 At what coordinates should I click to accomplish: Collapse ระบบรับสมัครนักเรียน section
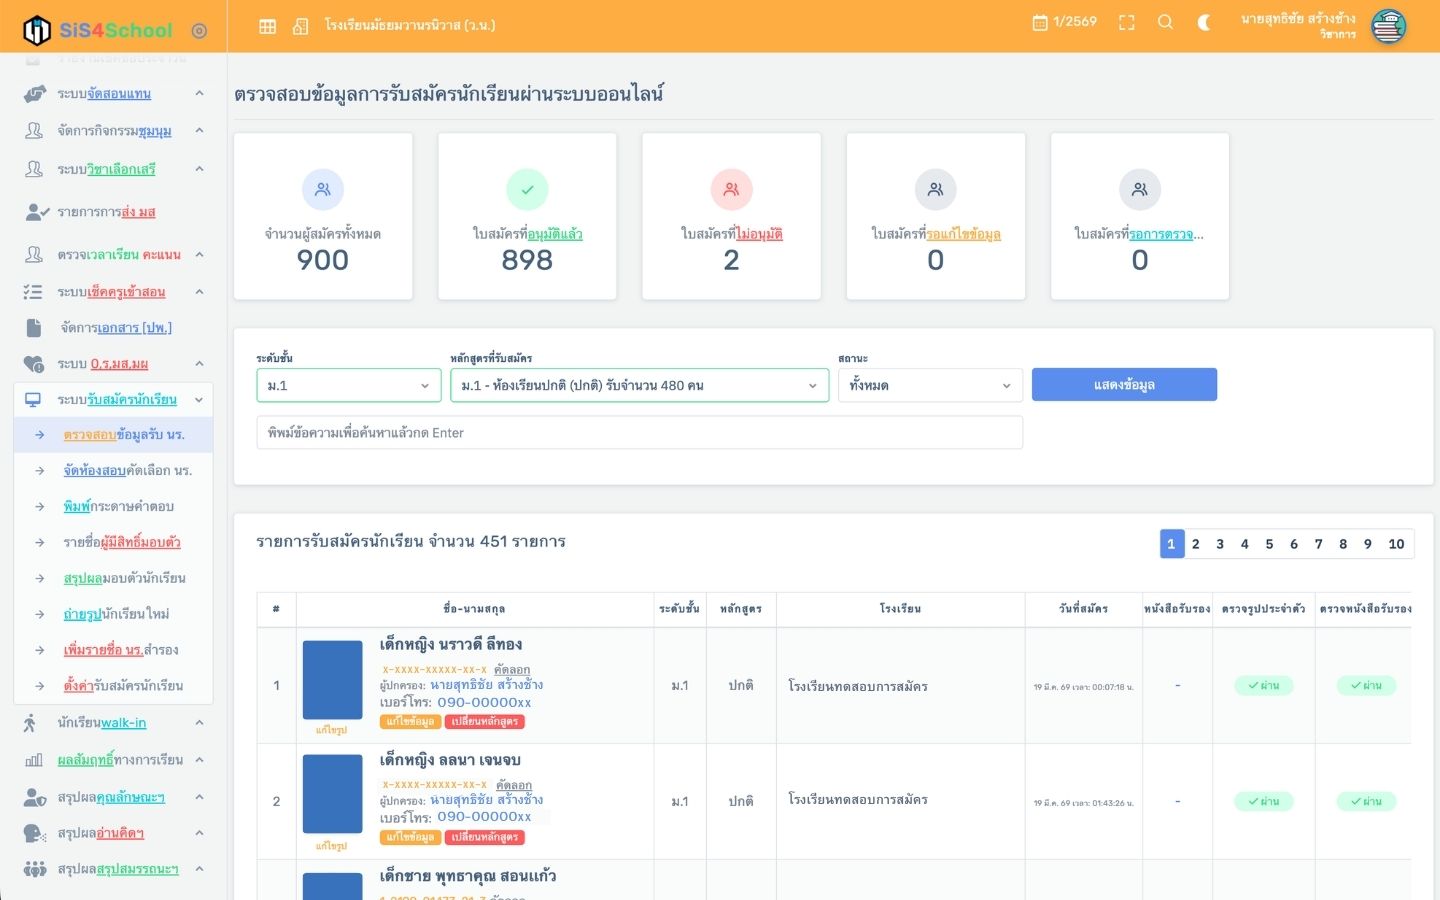pyautogui.click(x=114, y=399)
